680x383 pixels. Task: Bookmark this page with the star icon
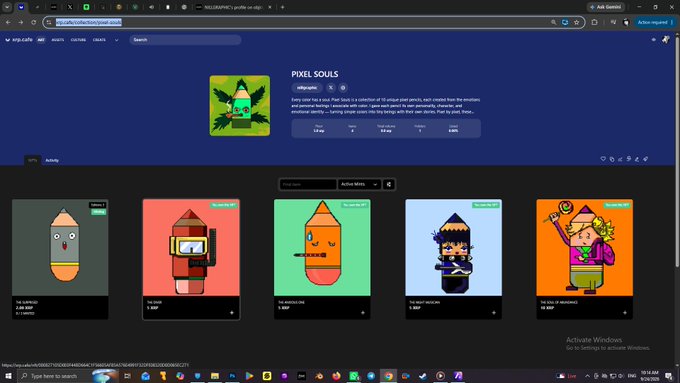[576, 22]
